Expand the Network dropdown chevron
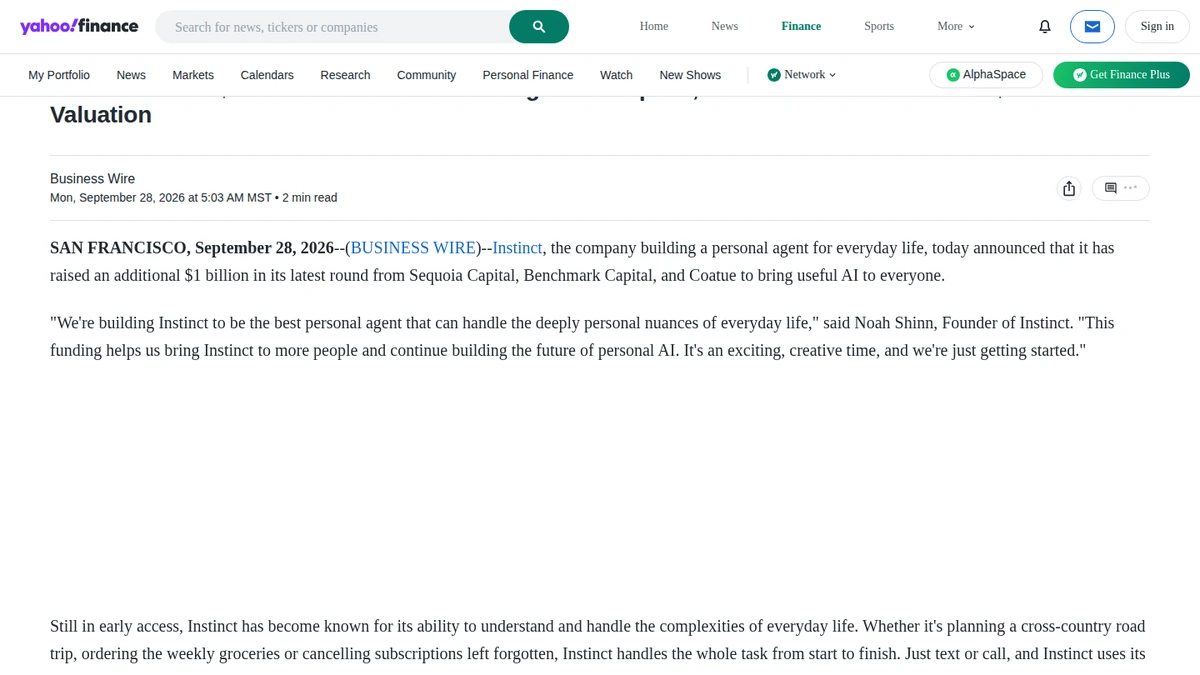 832,75
